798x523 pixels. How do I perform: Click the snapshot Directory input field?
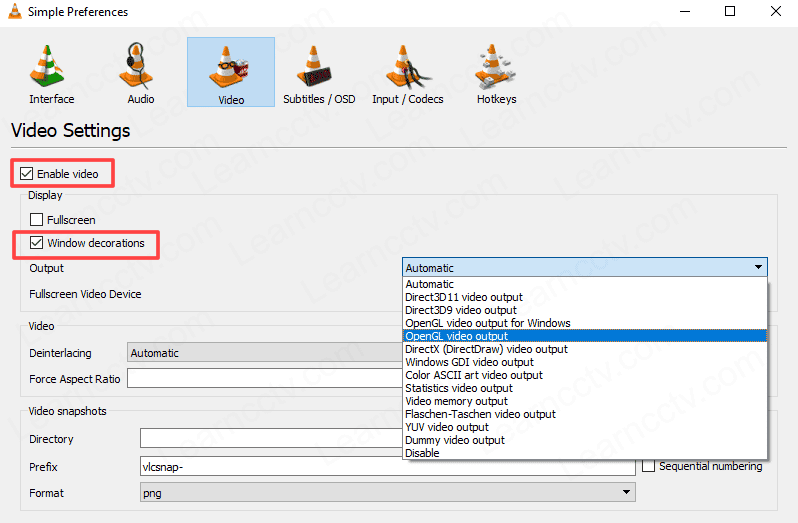tap(270, 439)
